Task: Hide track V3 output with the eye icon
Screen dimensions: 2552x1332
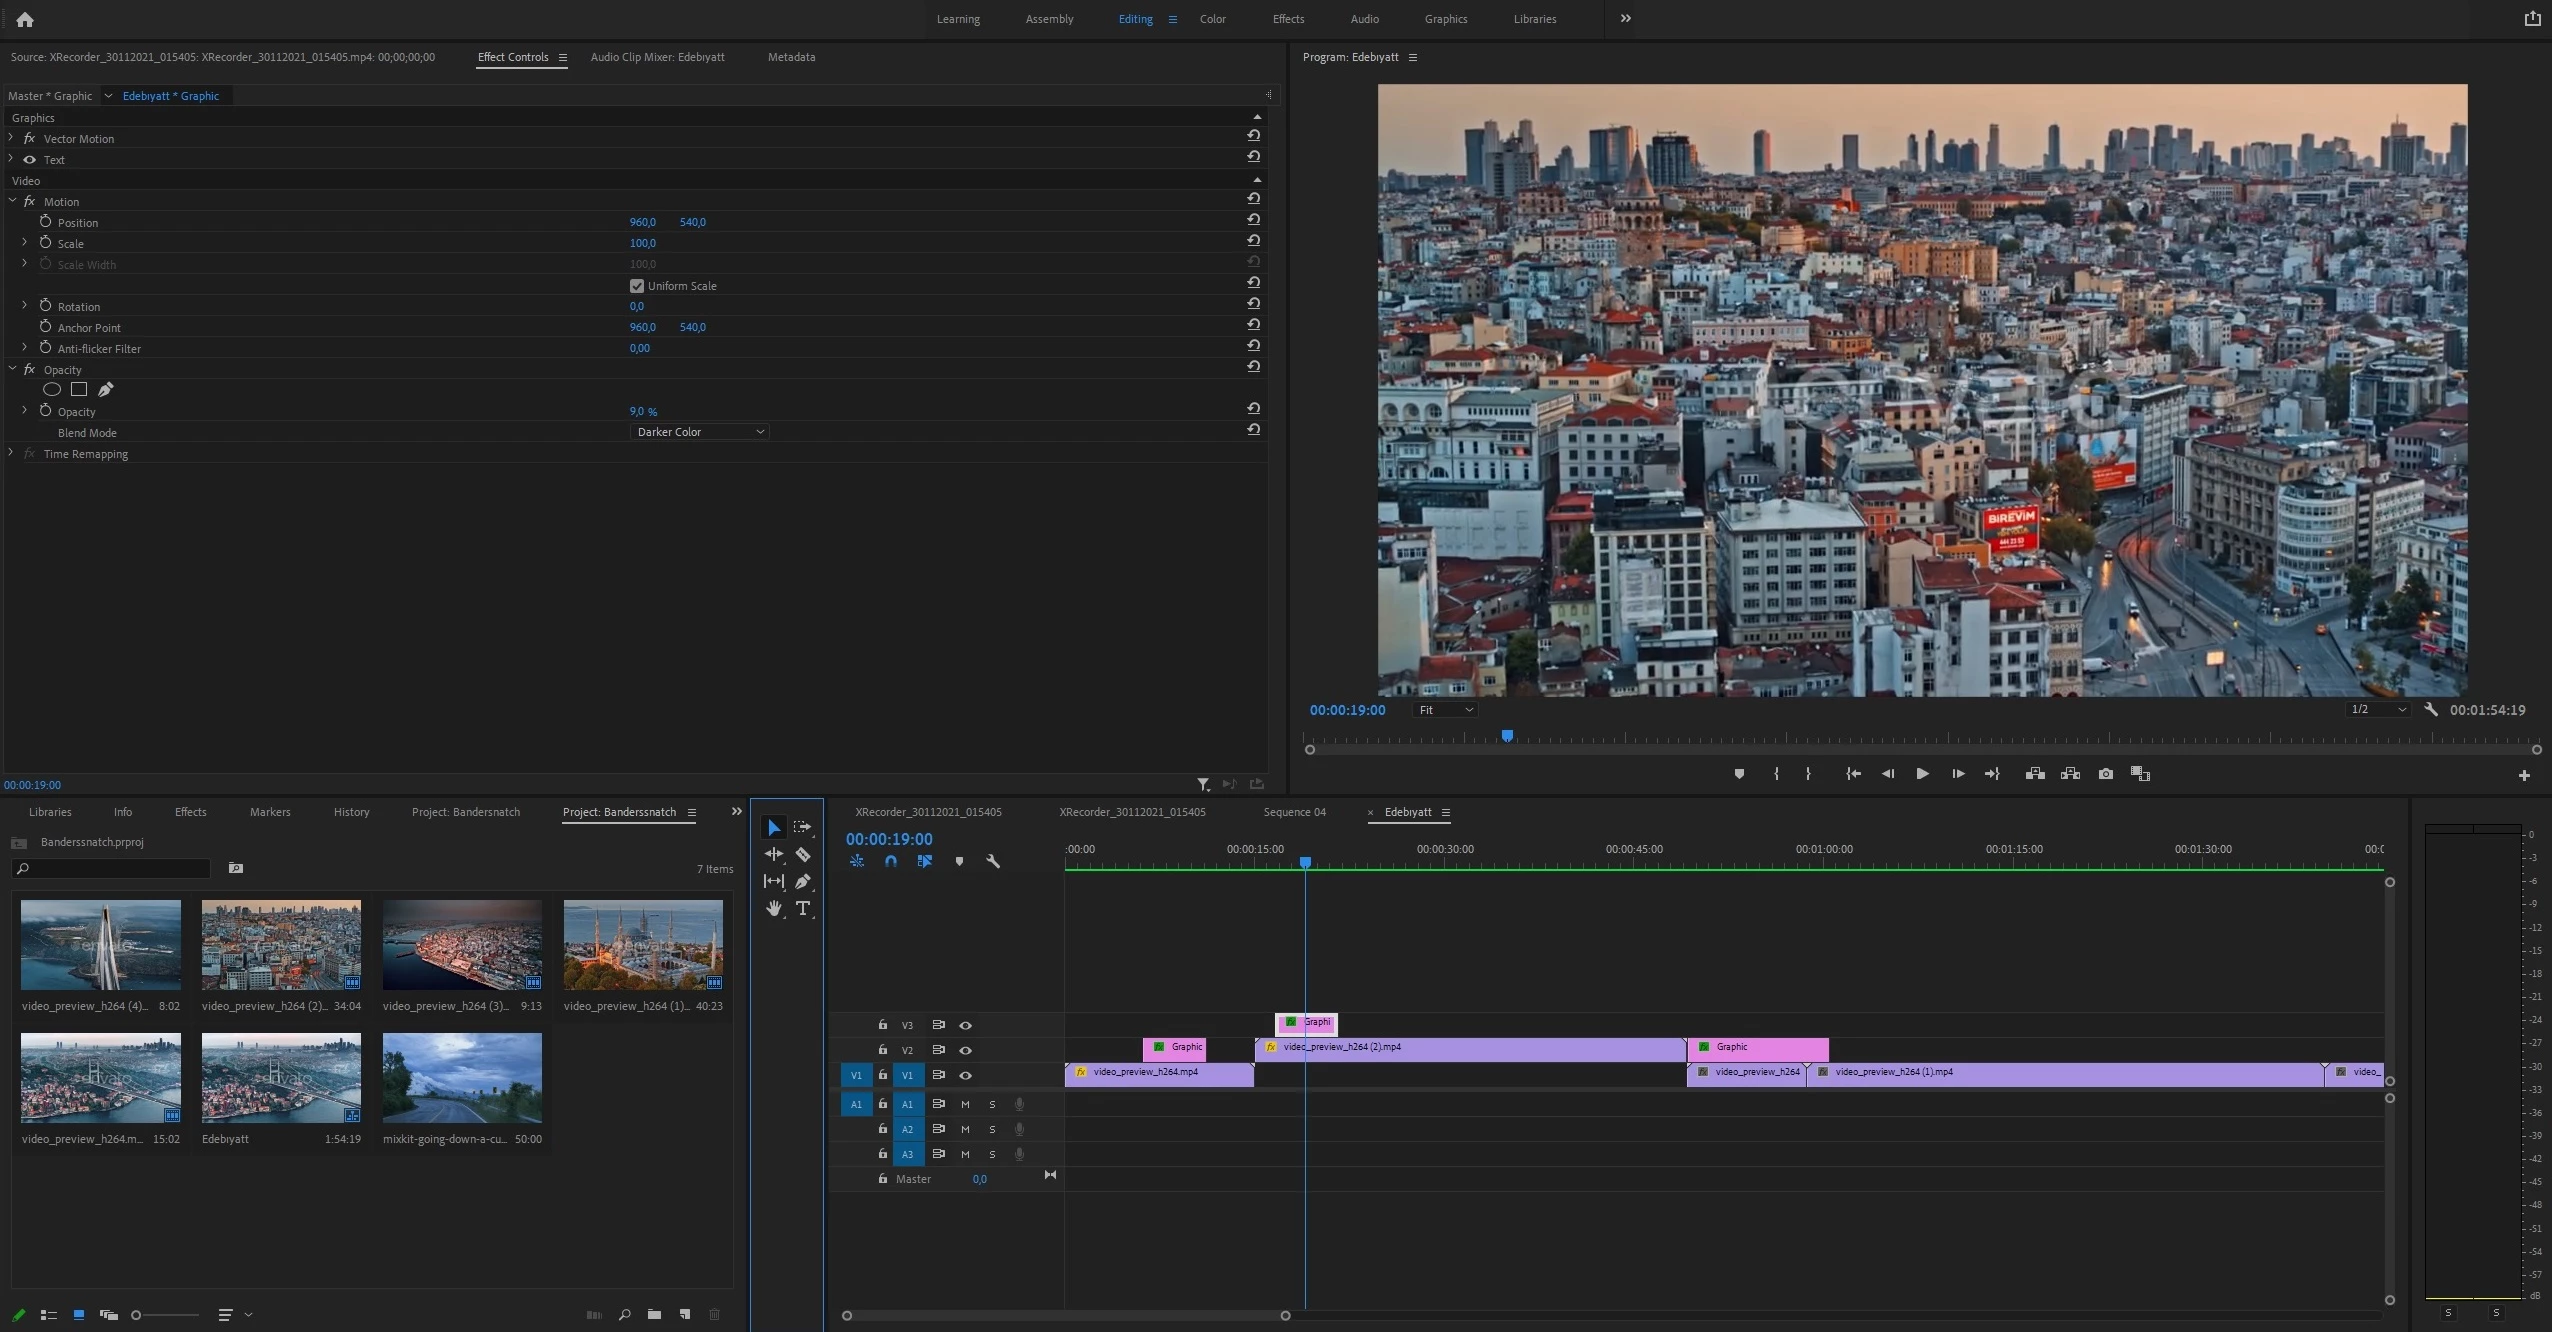Action: pyautogui.click(x=965, y=1025)
